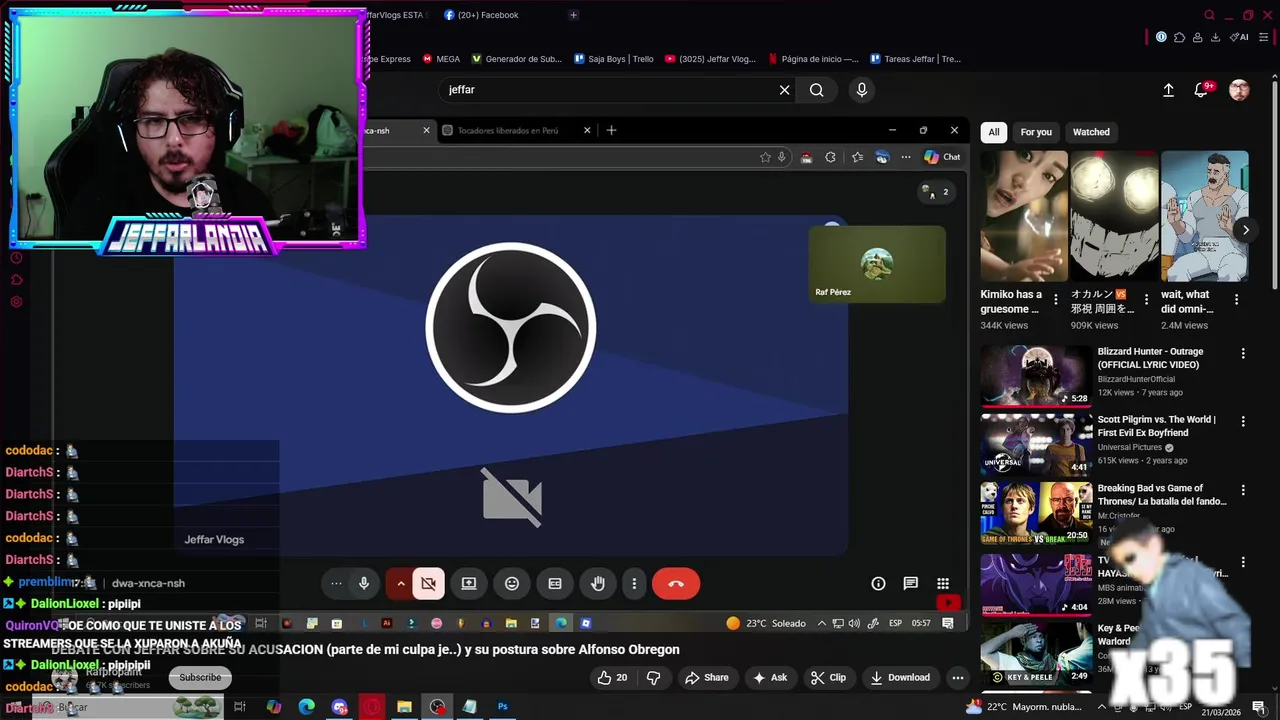
Task: Close Tocadores liberados en Perú tab
Action: tap(587, 130)
